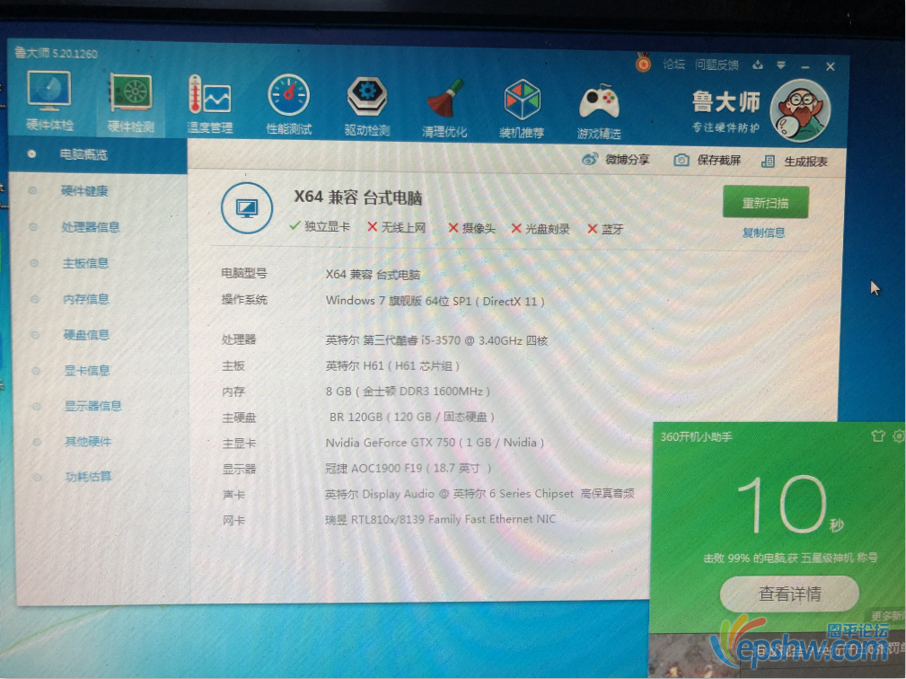Click the title bar download arrow icon

point(758,65)
